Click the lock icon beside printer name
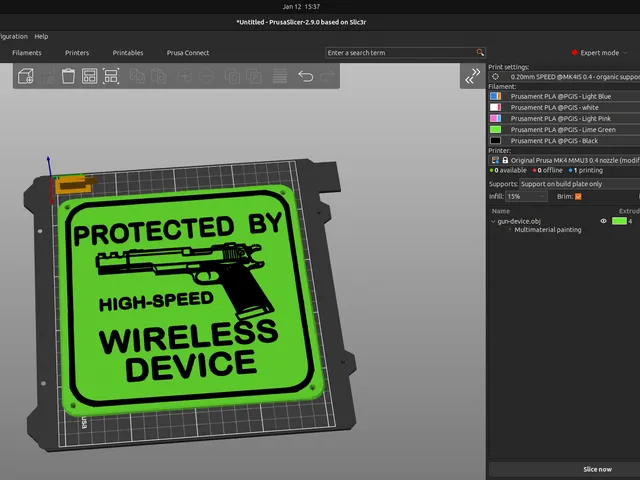This screenshot has height=480, width=640. pos(505,160)
